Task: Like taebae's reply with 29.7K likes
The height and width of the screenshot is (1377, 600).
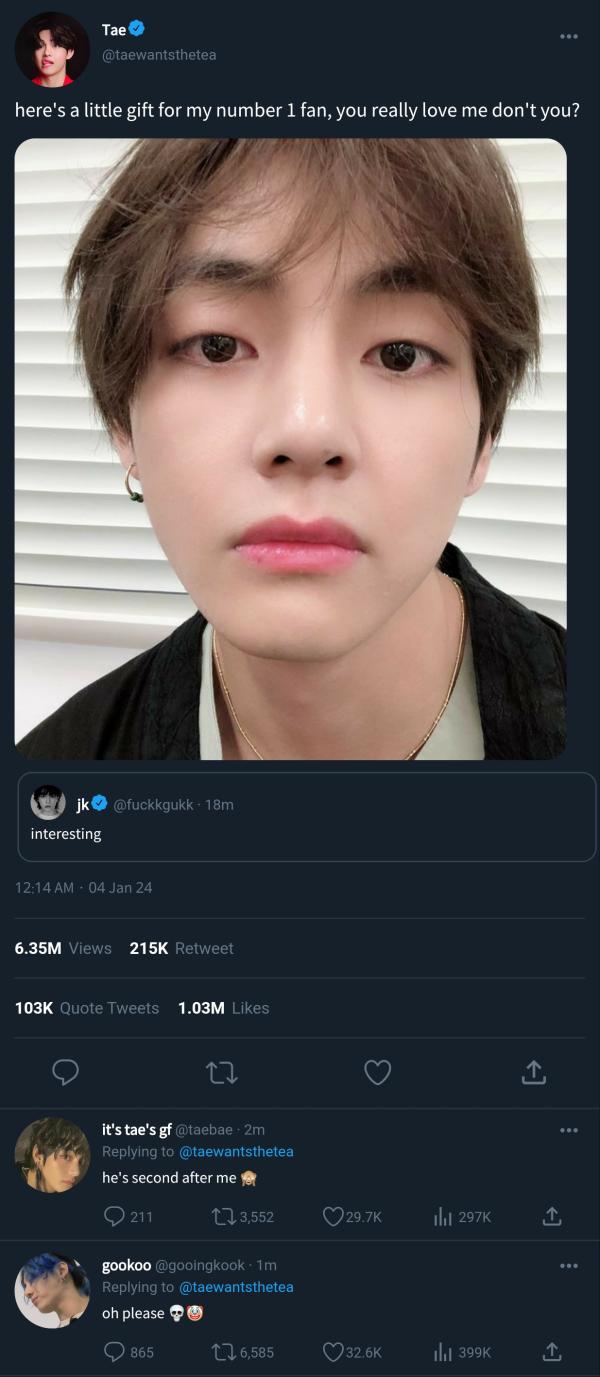Action: pyautogui.click(x=333, y=1216)
